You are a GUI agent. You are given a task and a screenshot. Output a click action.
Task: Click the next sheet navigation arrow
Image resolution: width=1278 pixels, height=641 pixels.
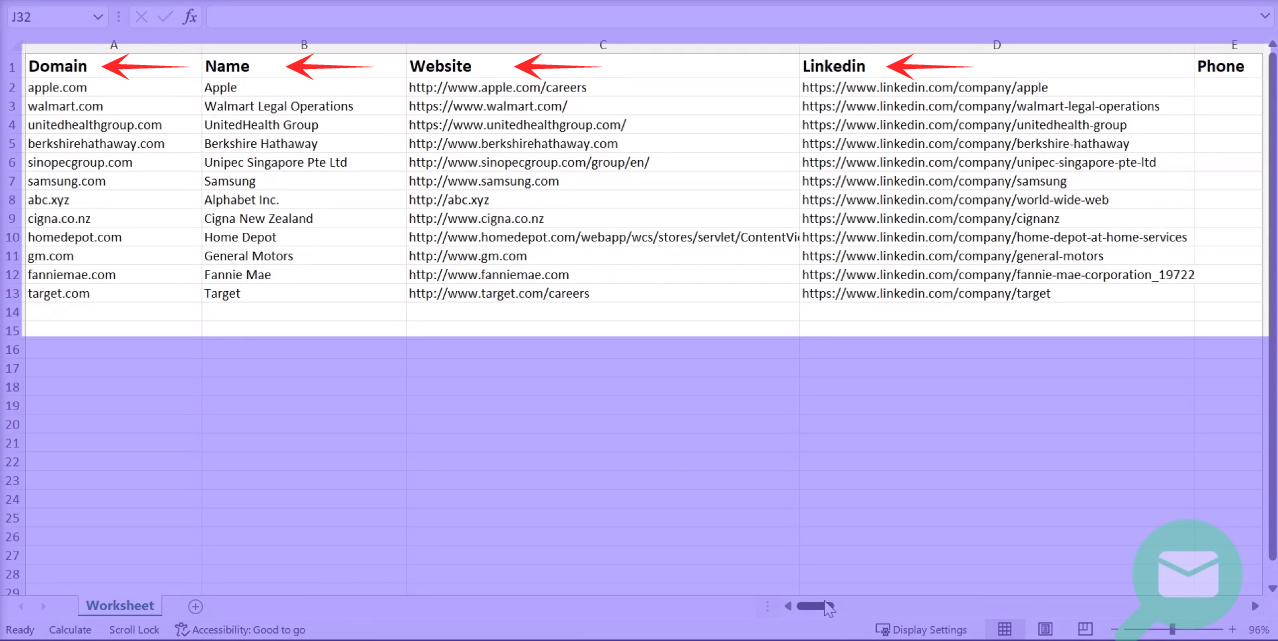pos(43,606)
